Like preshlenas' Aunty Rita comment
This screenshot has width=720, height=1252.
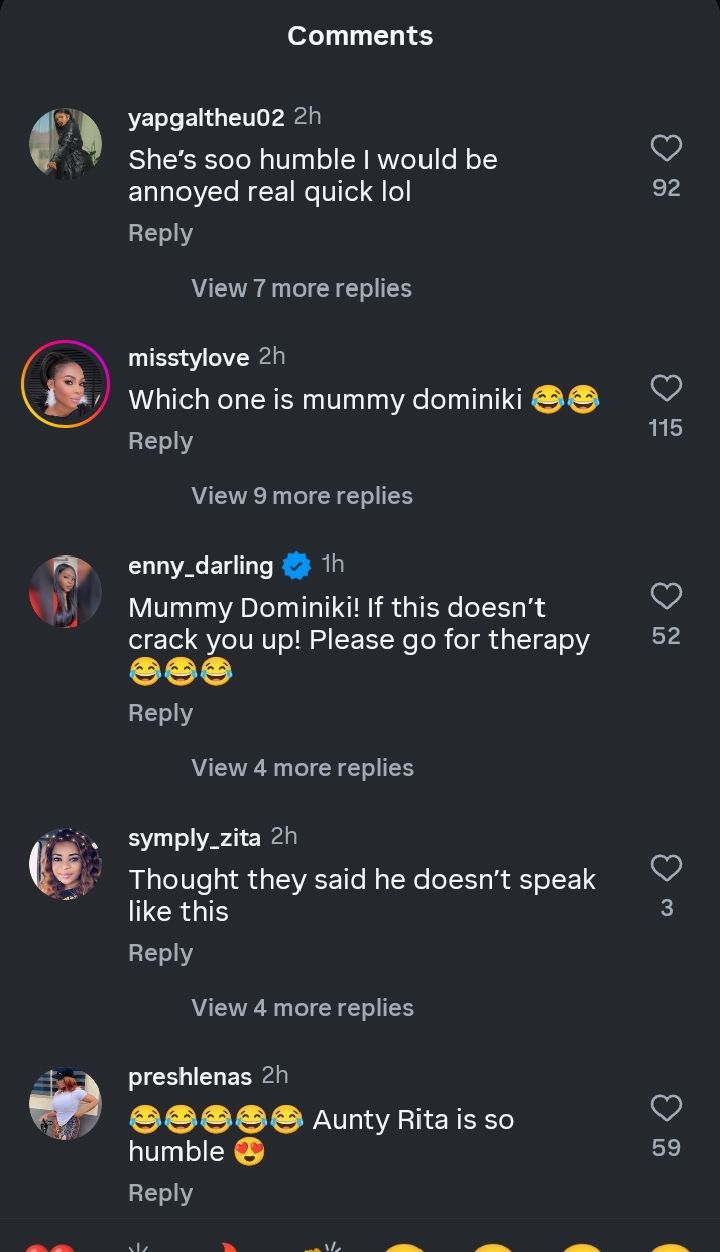(x=666, y=1108)
